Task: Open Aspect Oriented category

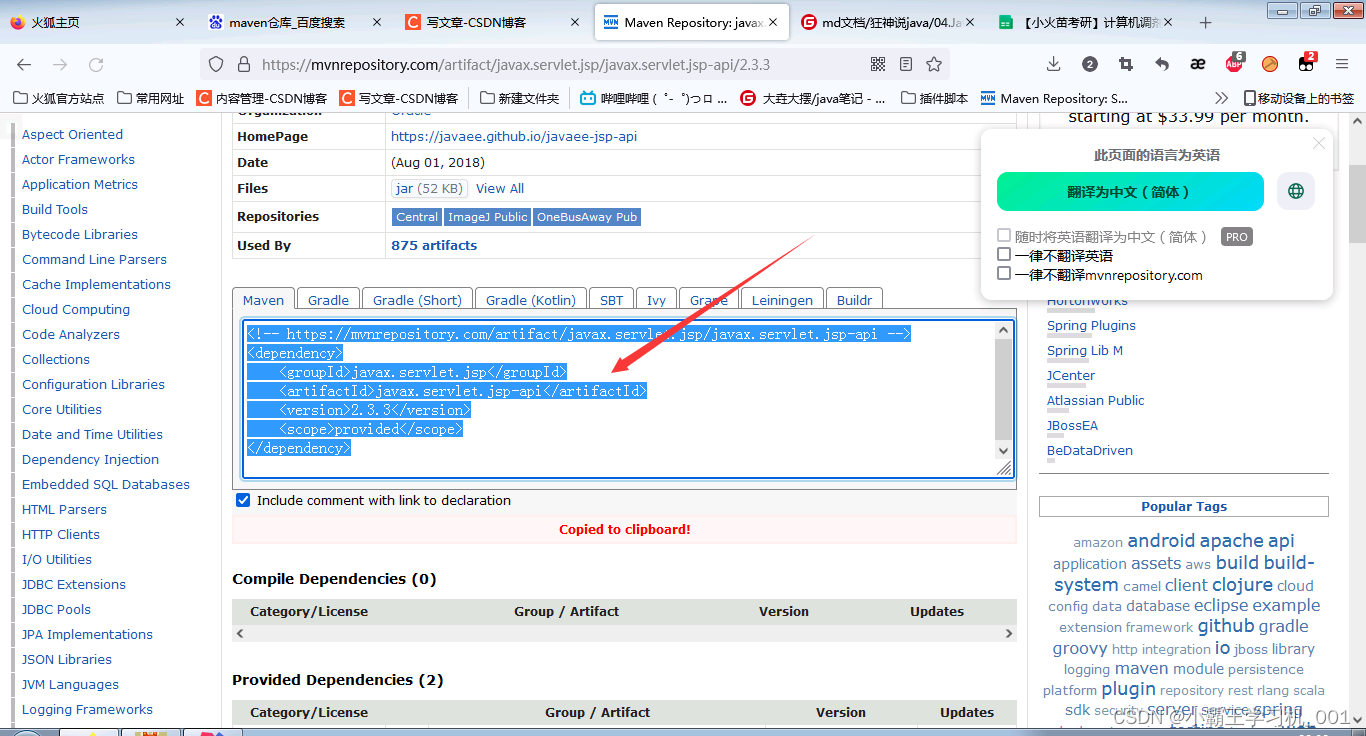Action: [72, 134]
